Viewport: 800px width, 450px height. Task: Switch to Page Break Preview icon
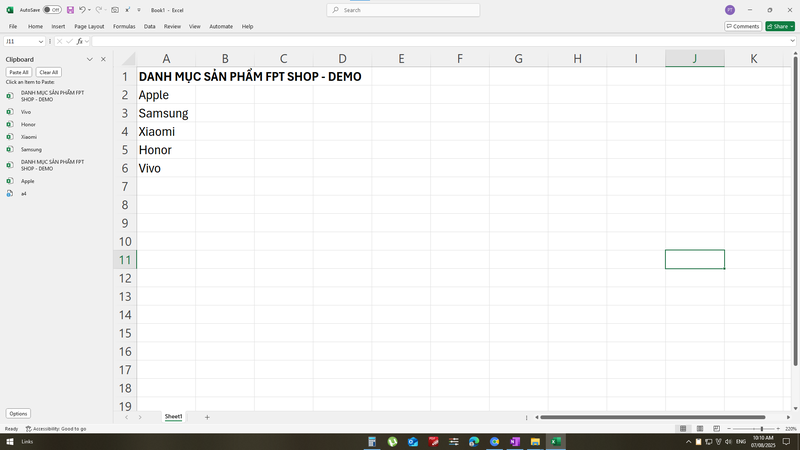coord(716,429)
